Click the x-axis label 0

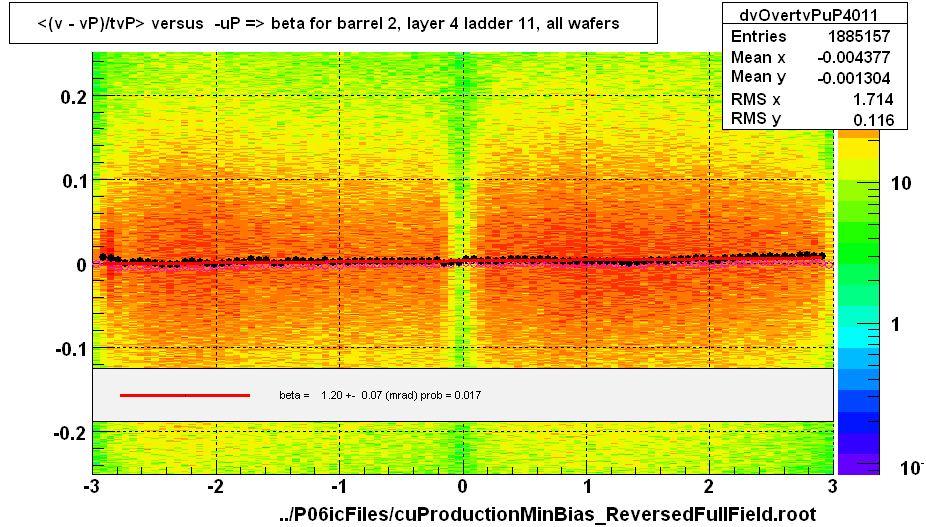point(462,486)
